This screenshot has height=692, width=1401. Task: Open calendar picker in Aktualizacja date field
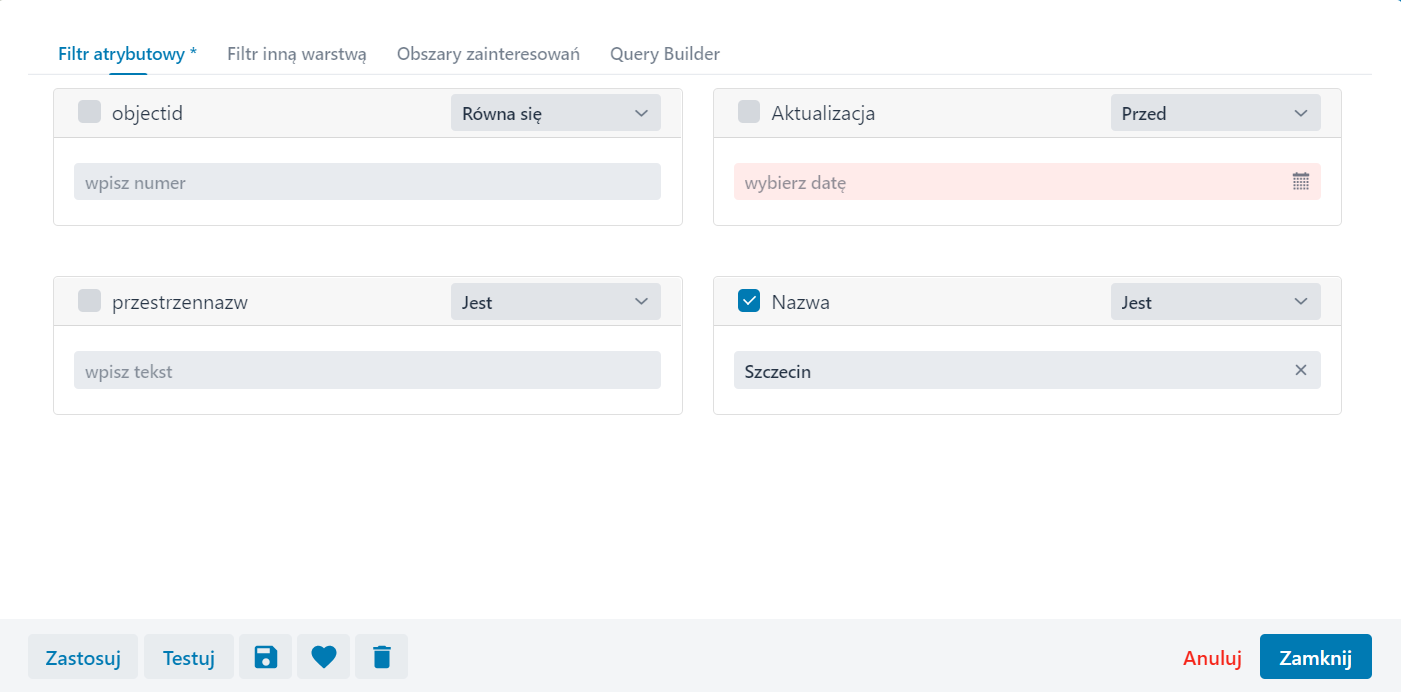(1300, 182)
